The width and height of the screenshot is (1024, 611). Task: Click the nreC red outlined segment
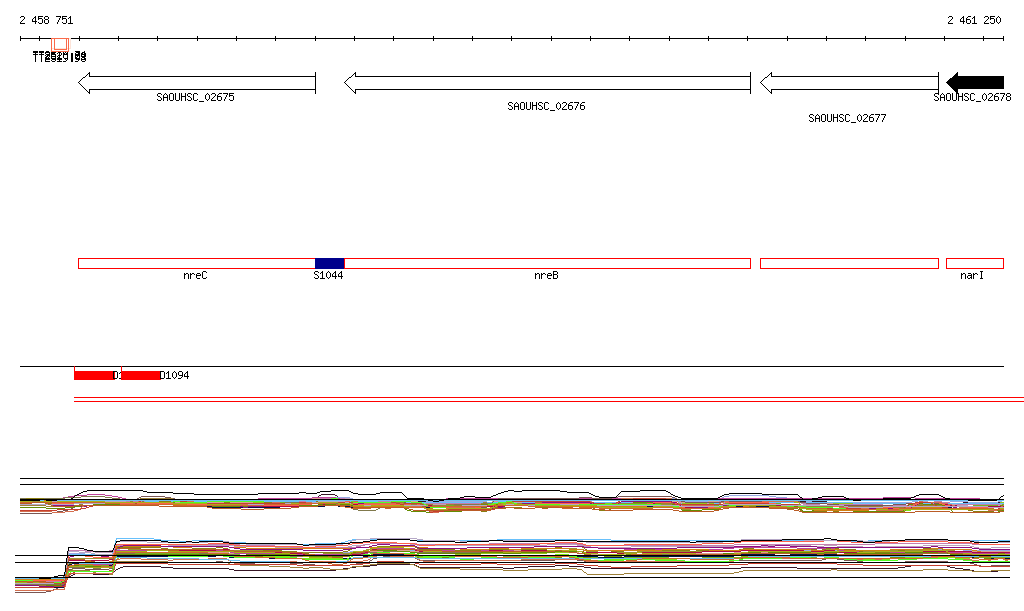pyautogui.click(x=197, y=264)
